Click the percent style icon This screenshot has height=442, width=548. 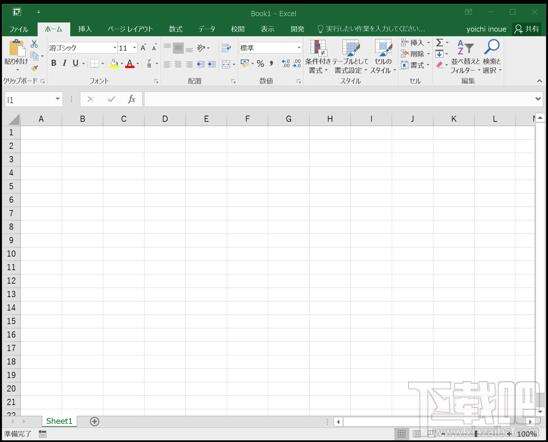tap(260, 64)
